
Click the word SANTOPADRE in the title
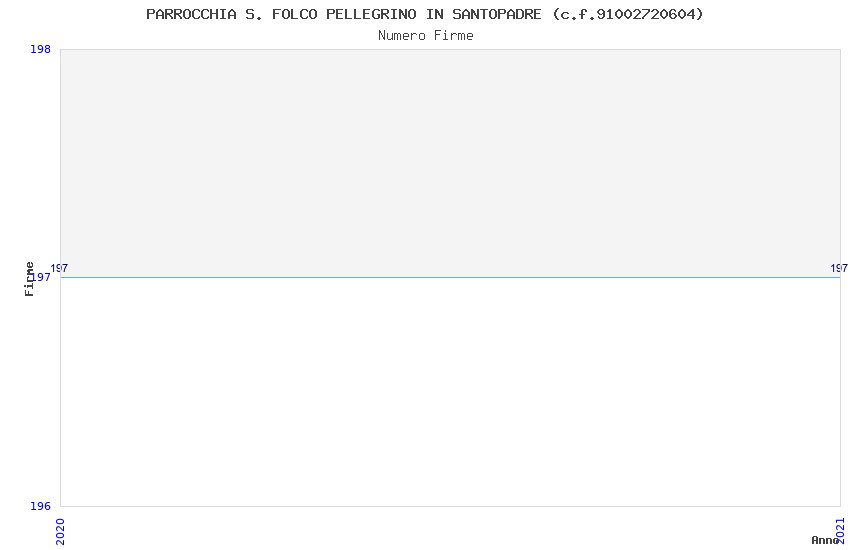pyautogui.click(x=497, y=14)
